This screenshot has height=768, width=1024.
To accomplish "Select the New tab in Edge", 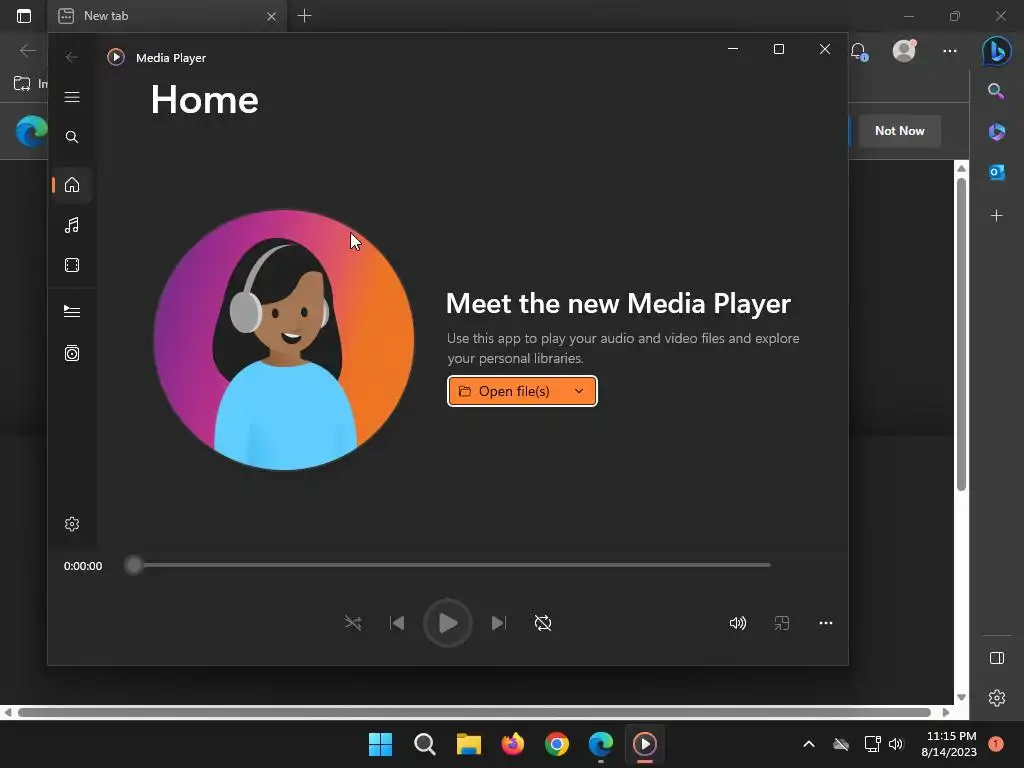I will (x=167, y=16).
